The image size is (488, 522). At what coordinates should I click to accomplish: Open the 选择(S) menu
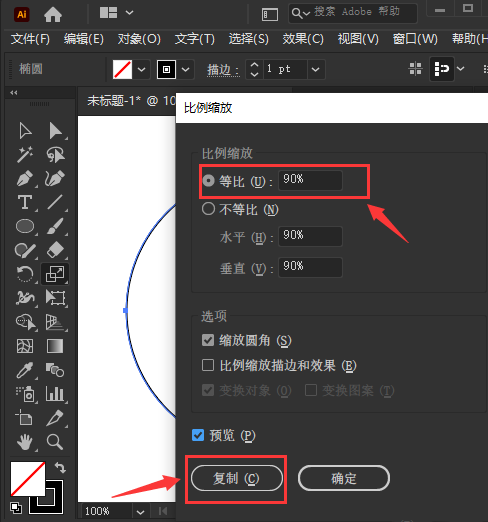249,39
